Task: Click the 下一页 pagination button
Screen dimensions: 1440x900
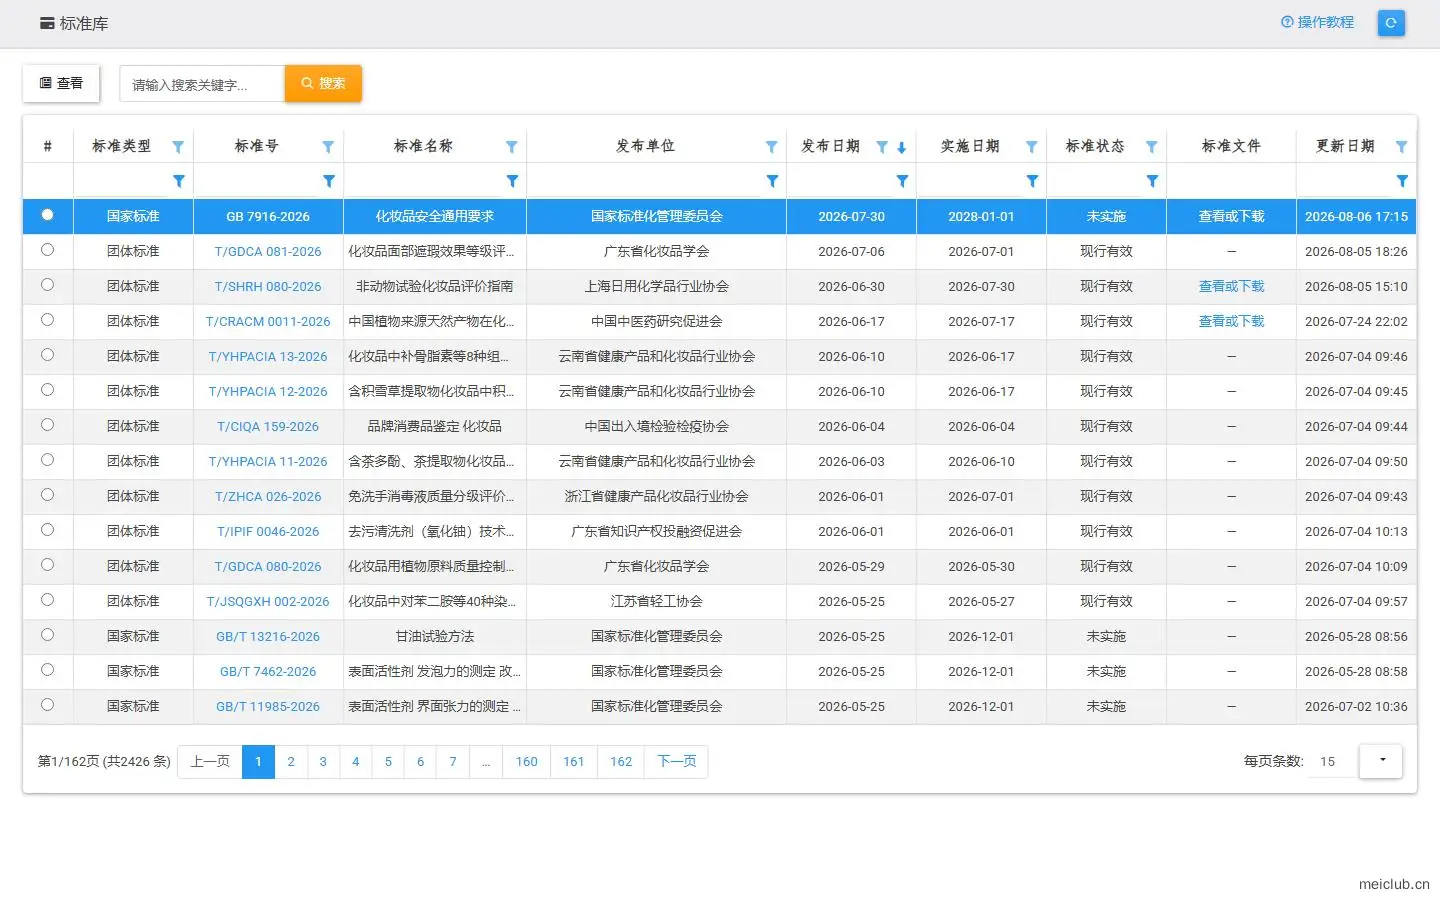Action: click(x=676, y=762)
